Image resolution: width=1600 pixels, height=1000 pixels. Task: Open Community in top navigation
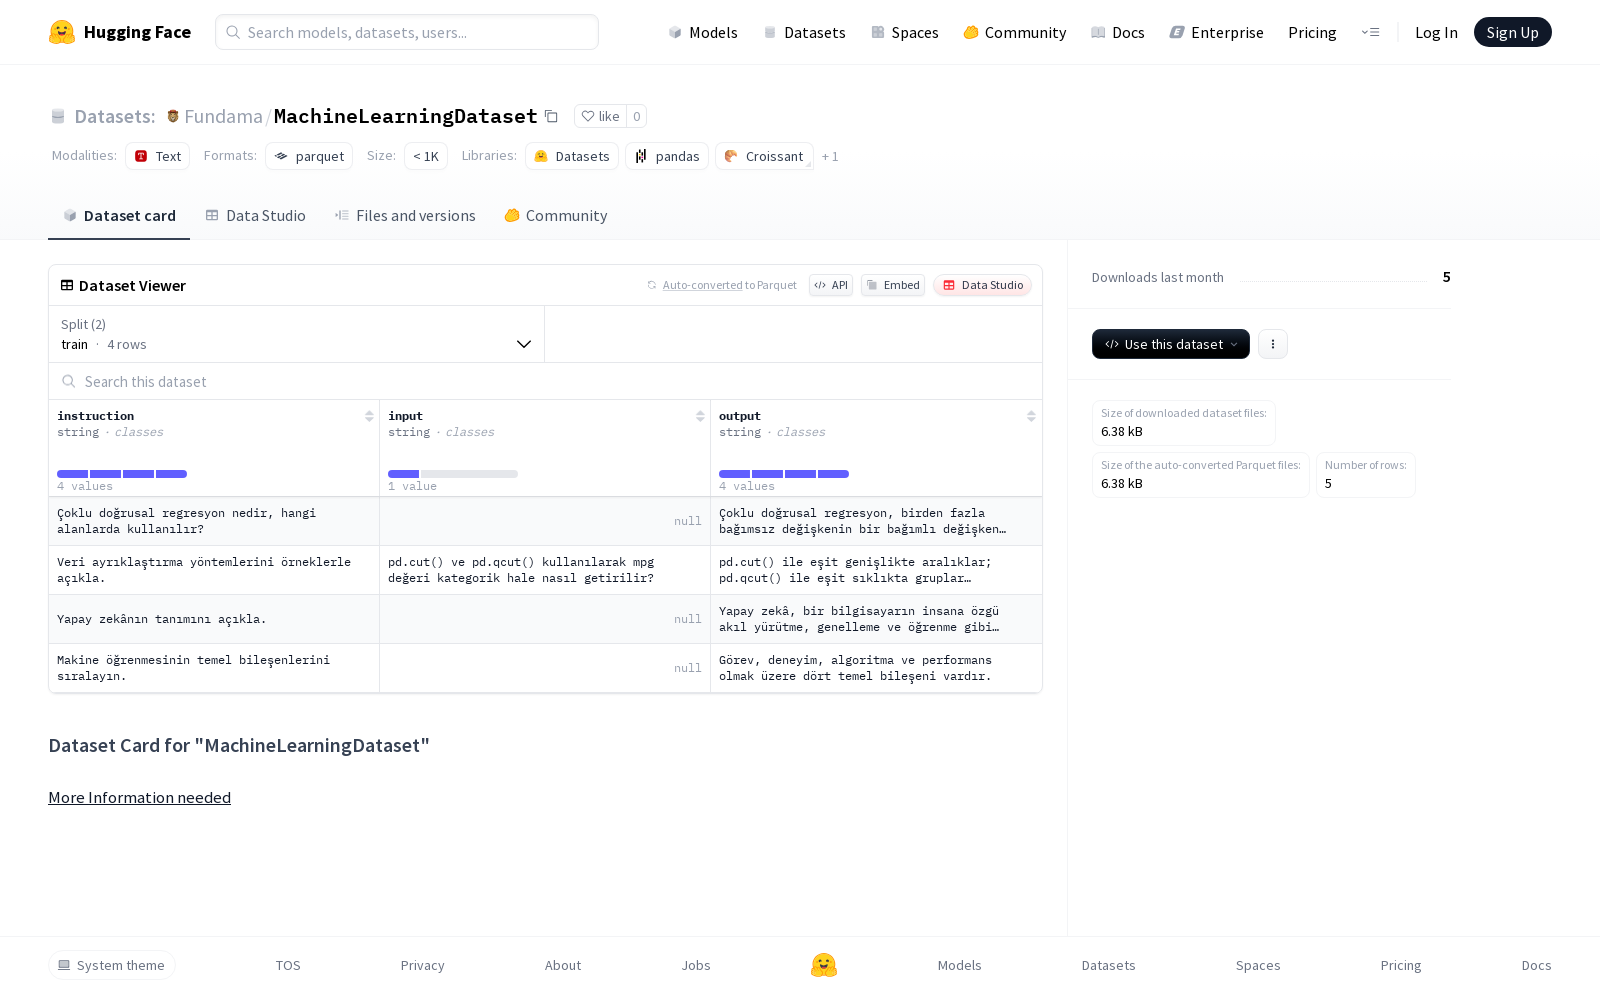(x=1015, y=32)
